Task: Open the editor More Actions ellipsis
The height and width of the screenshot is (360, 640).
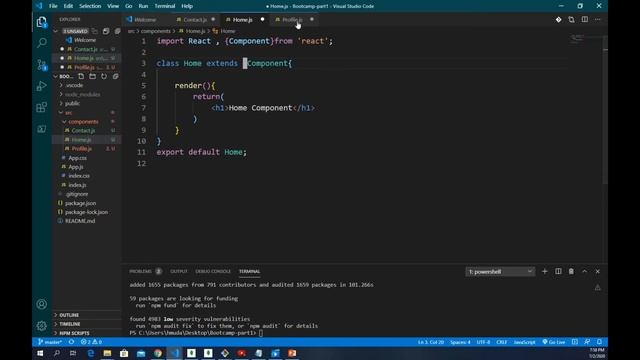Action: [598, 20]
